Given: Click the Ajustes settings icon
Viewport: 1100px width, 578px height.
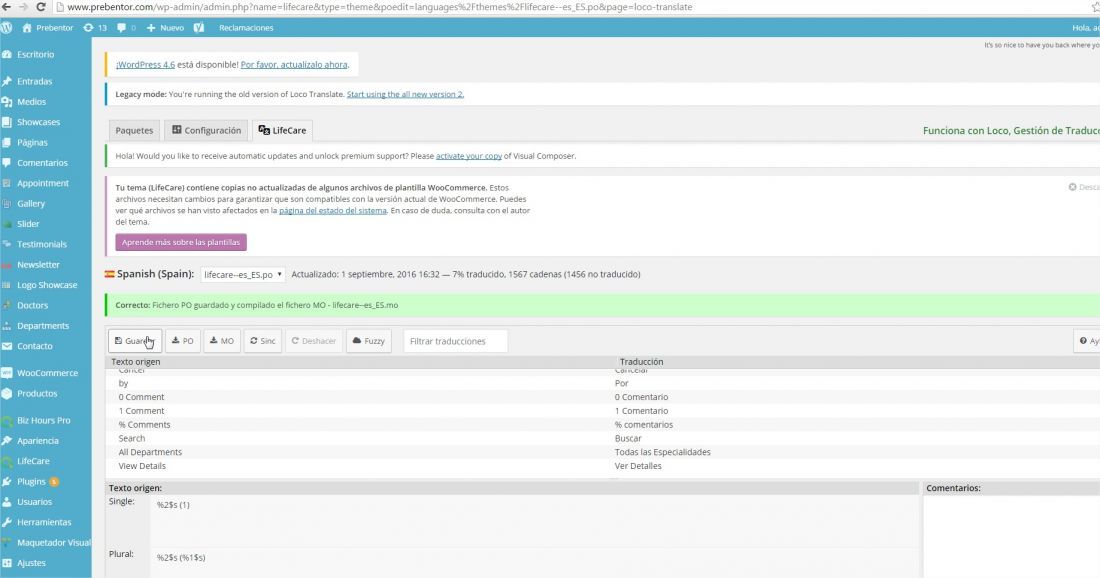Looking at the screenshot, I should pos(7,563).
